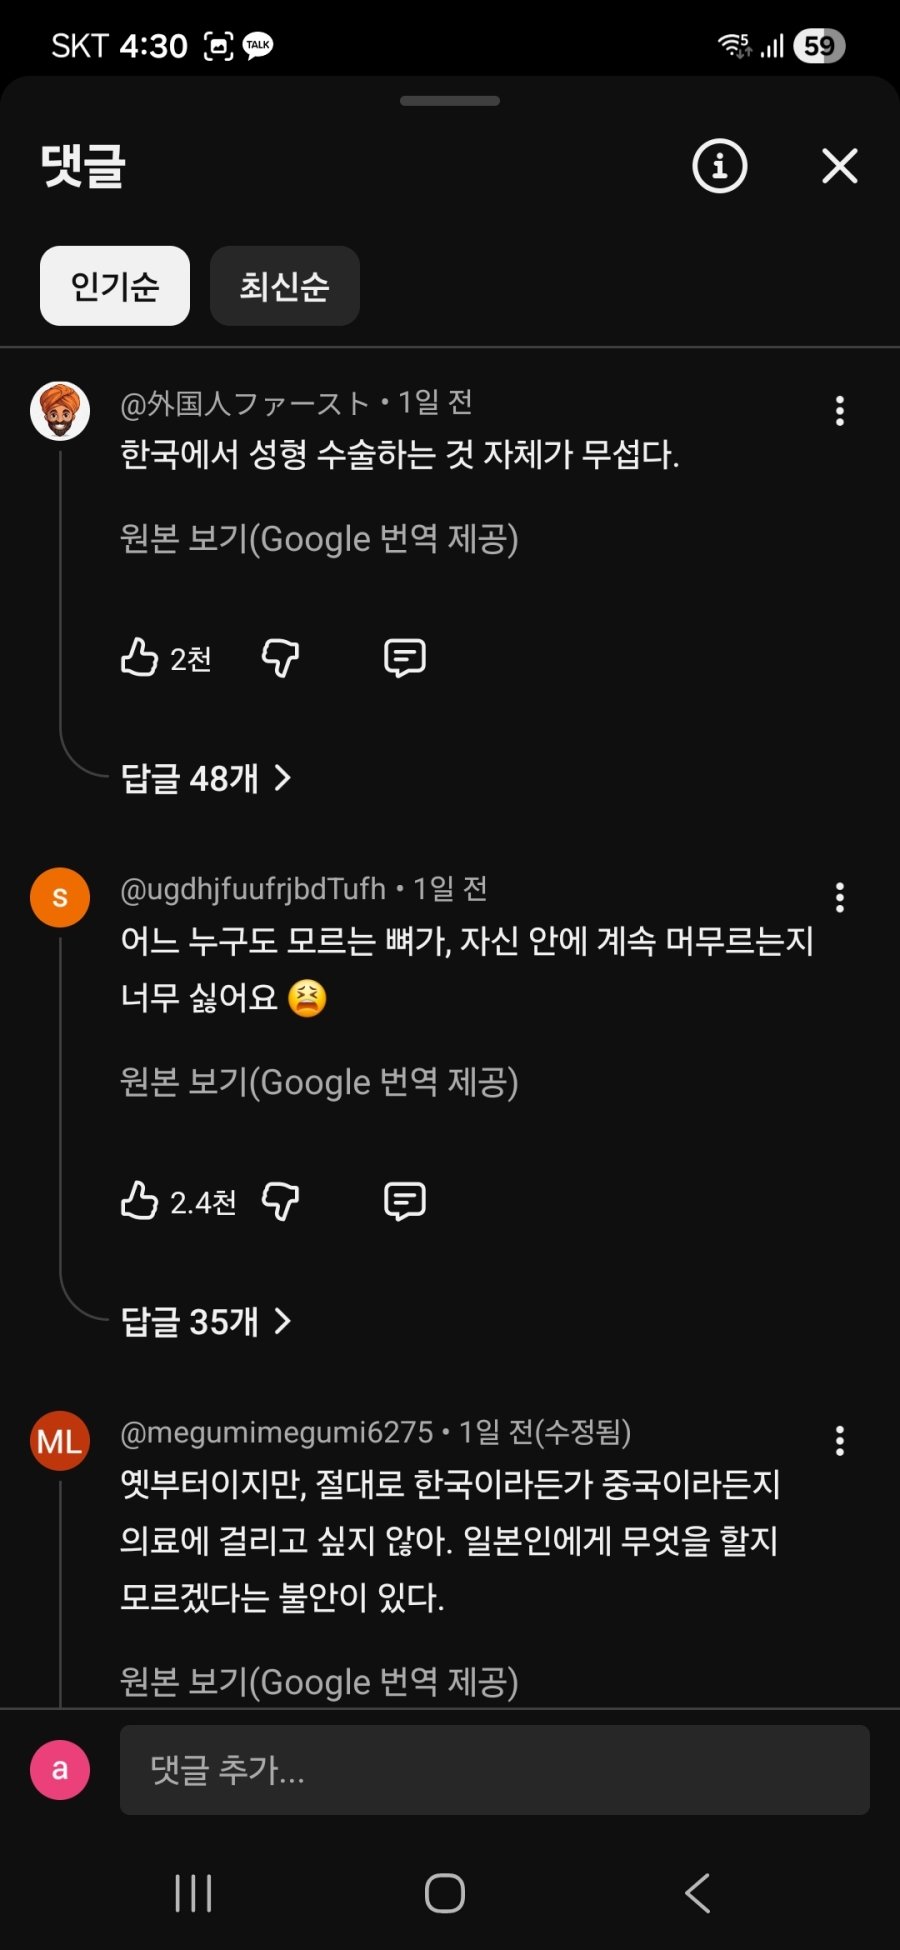Image resolution: width=900 pixels, height=1950 pixels.
Task: Show original text of first comment
Action: [x=319, y=539]
